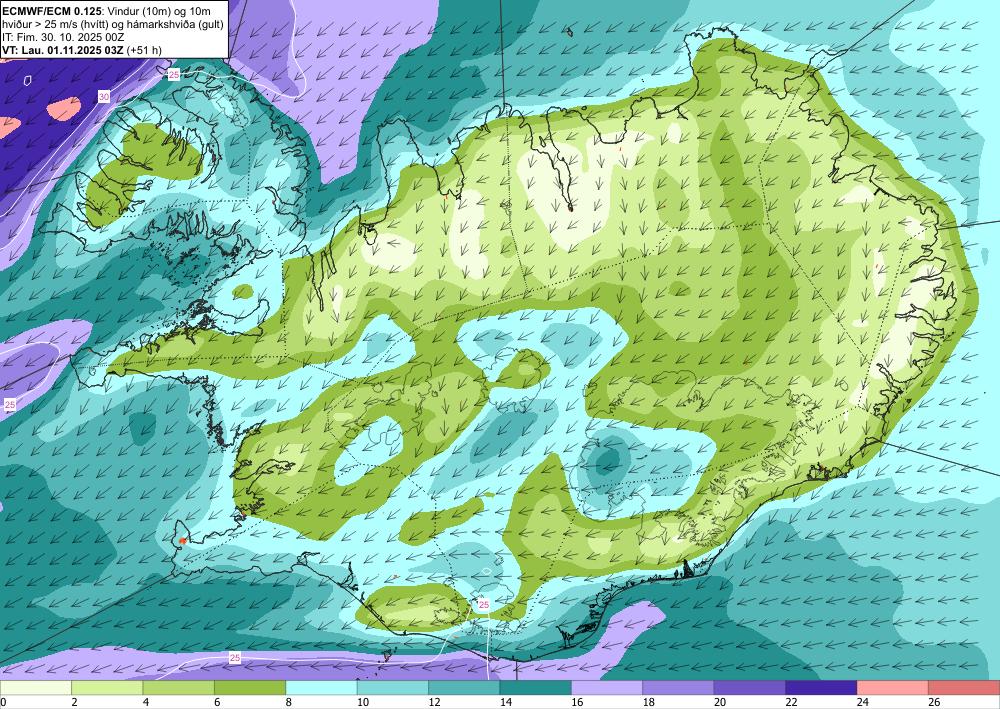Click the pale yellow 0–2 m/s legend swatch
Viewport: 1000px width, 709px height.
(x=36, y=688)
